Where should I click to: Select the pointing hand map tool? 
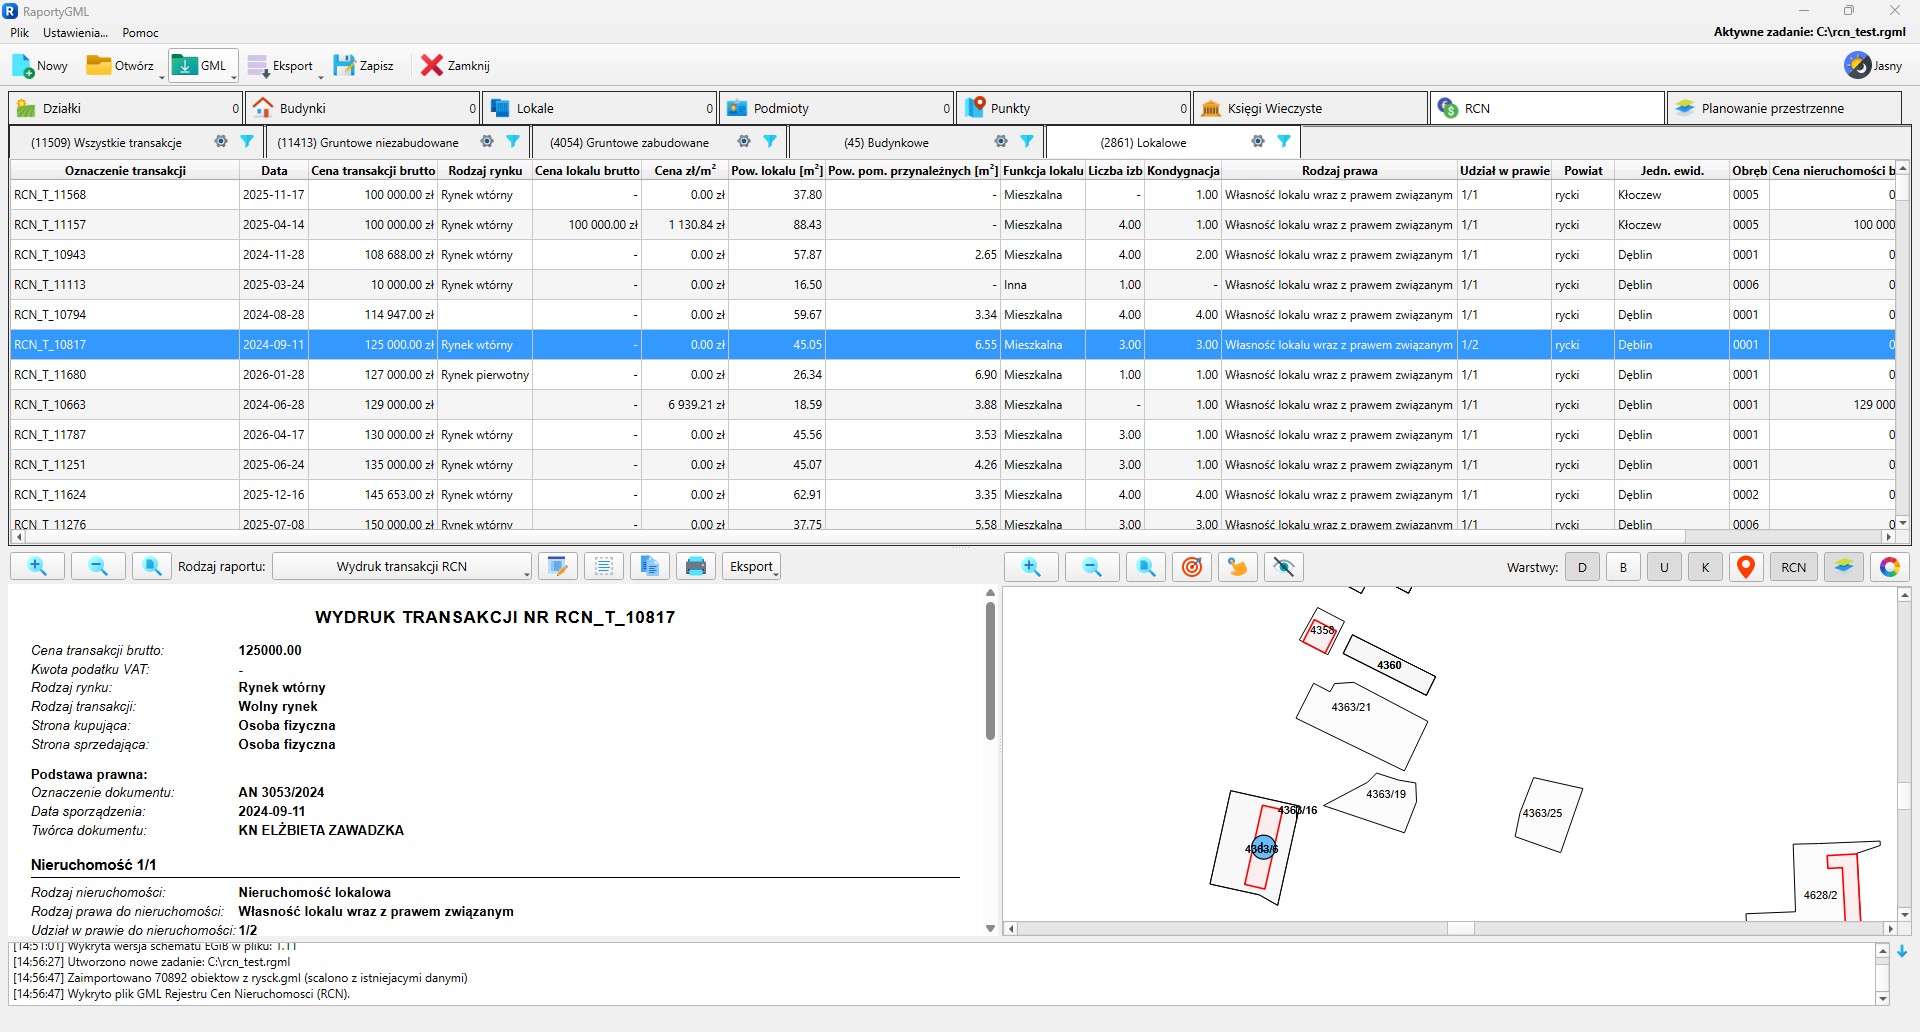(1238, 568)
